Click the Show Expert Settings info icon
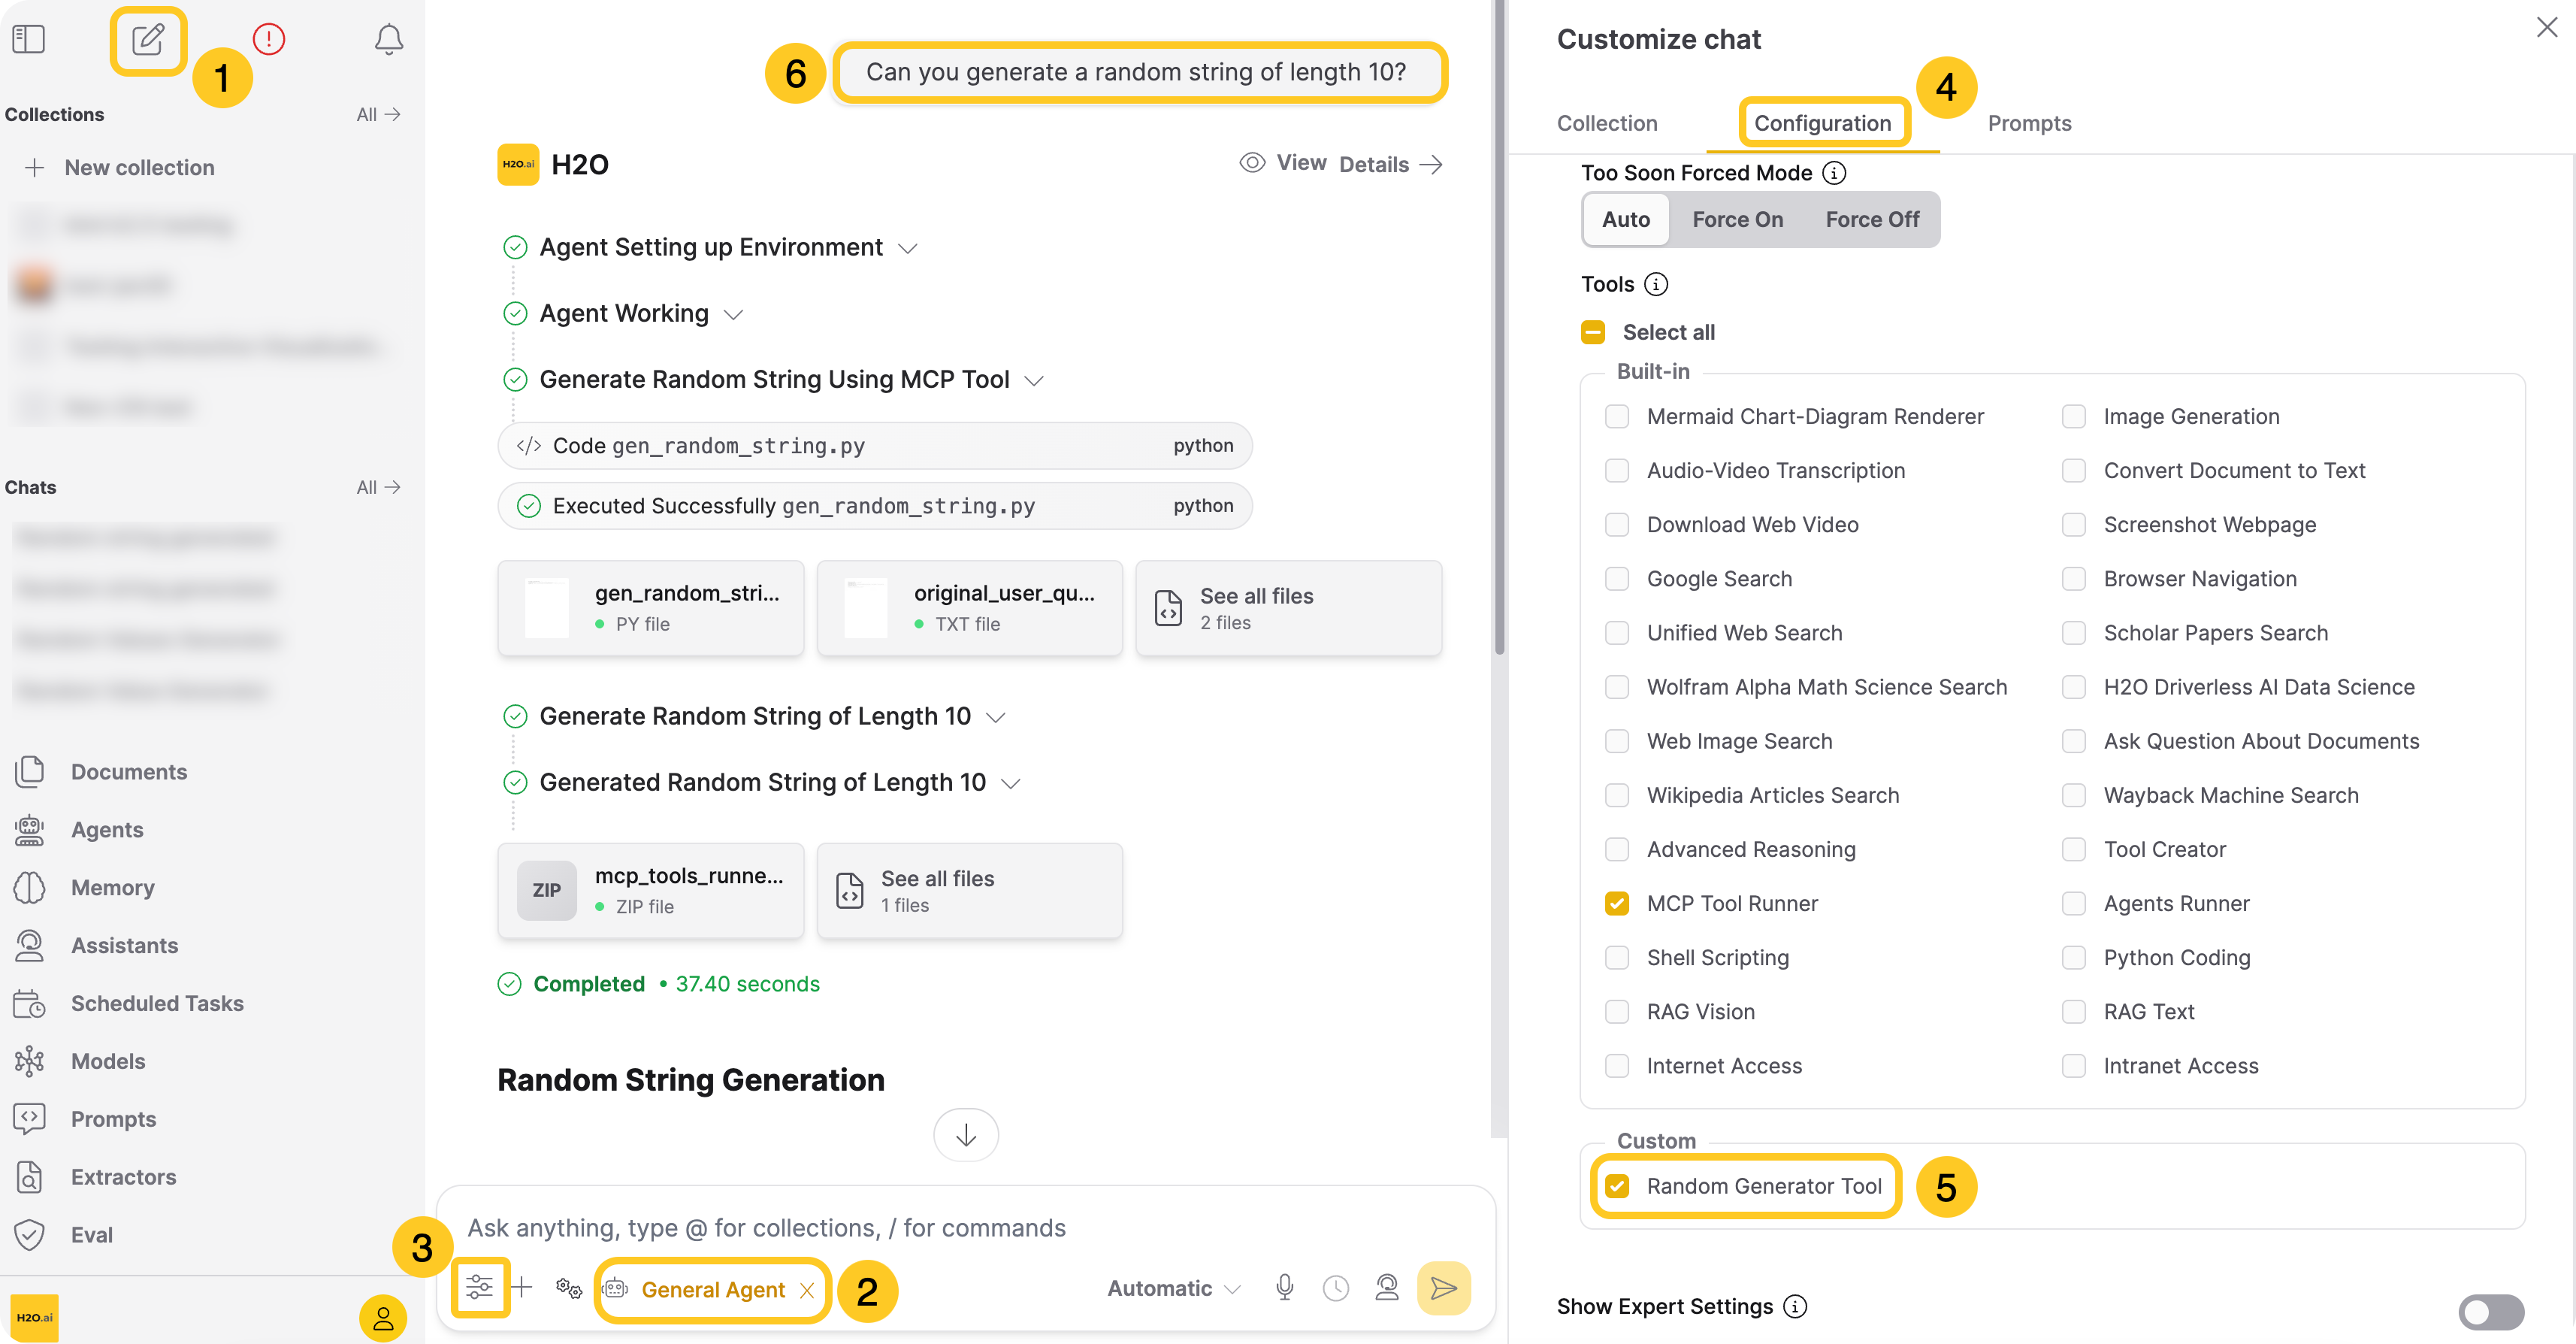Viewport: 2576px width, 1344px height. 1796,1306
